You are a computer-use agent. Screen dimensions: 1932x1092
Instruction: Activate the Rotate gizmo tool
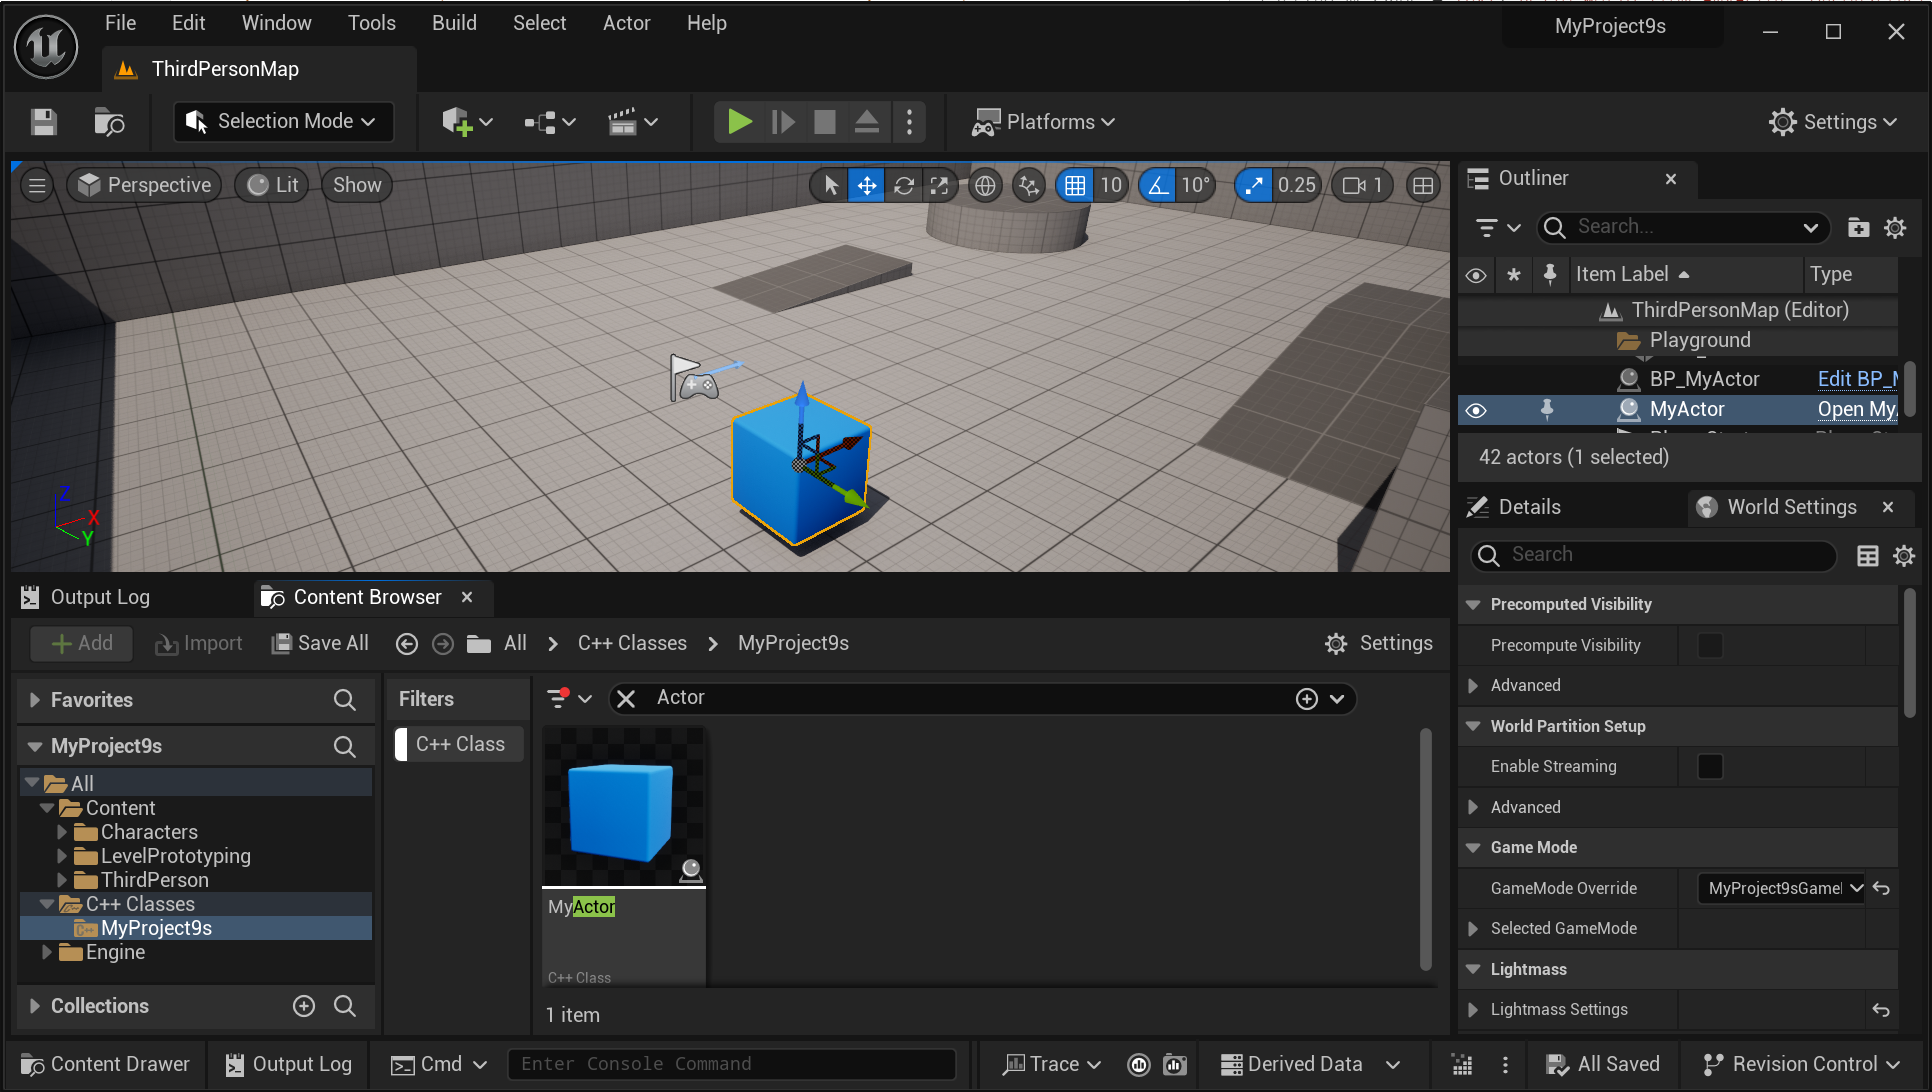pyautogui.click(x=903, y=185)
